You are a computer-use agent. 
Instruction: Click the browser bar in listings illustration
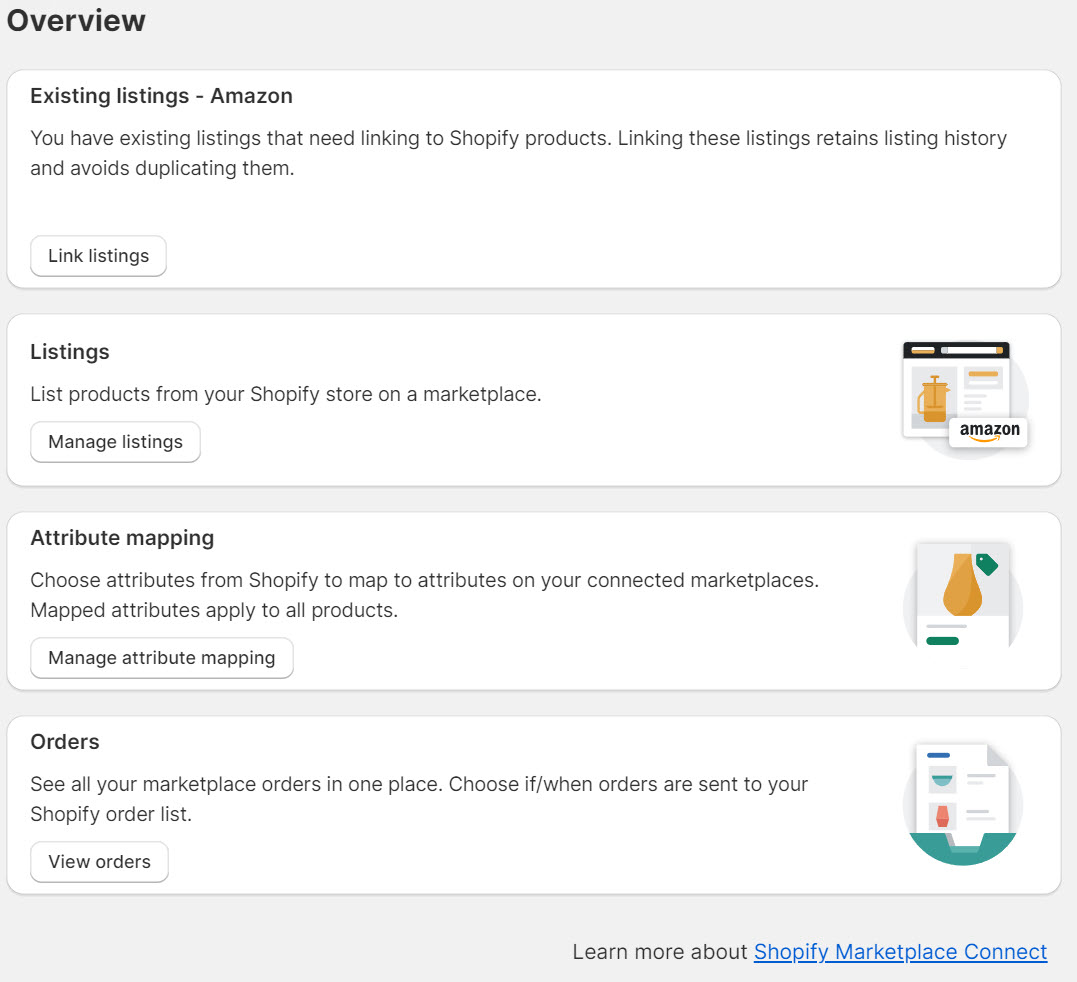pyautogui.click(x=956, y=350)
